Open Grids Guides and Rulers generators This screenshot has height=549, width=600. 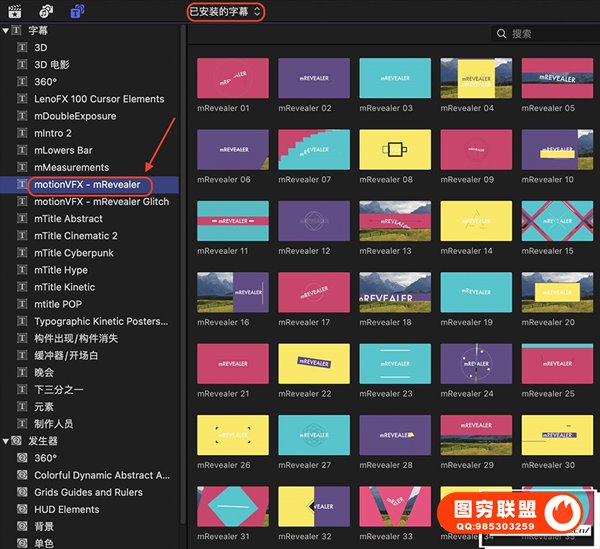pyautogui.click(x=88, y=492)
